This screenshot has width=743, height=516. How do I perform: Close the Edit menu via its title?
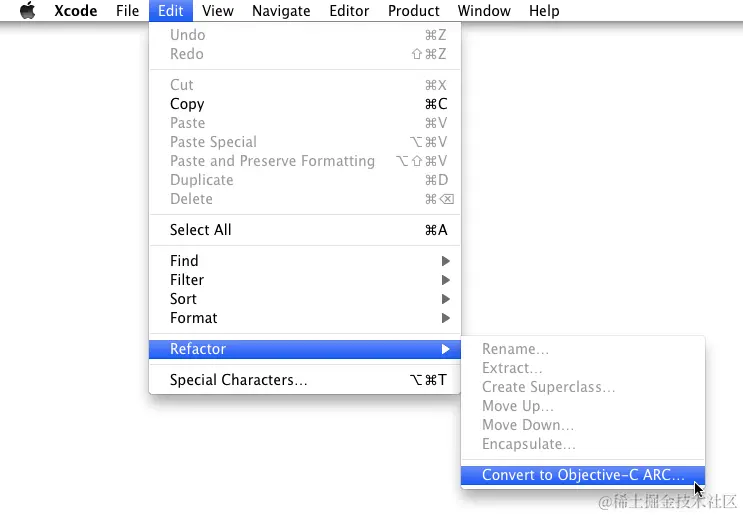coord(171,10)
